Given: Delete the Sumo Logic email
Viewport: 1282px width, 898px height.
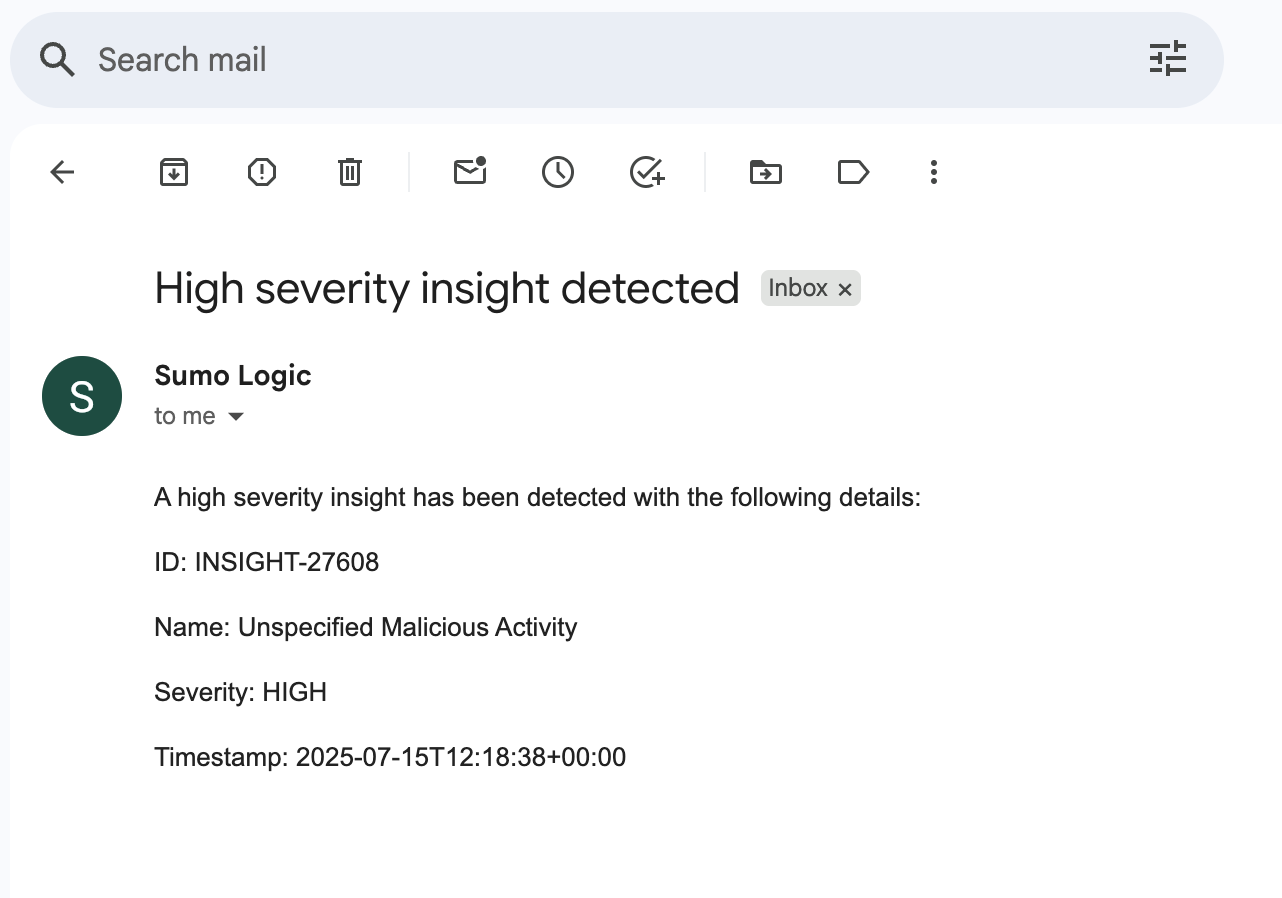Looking at the screenshot, I should pos(349,172).
